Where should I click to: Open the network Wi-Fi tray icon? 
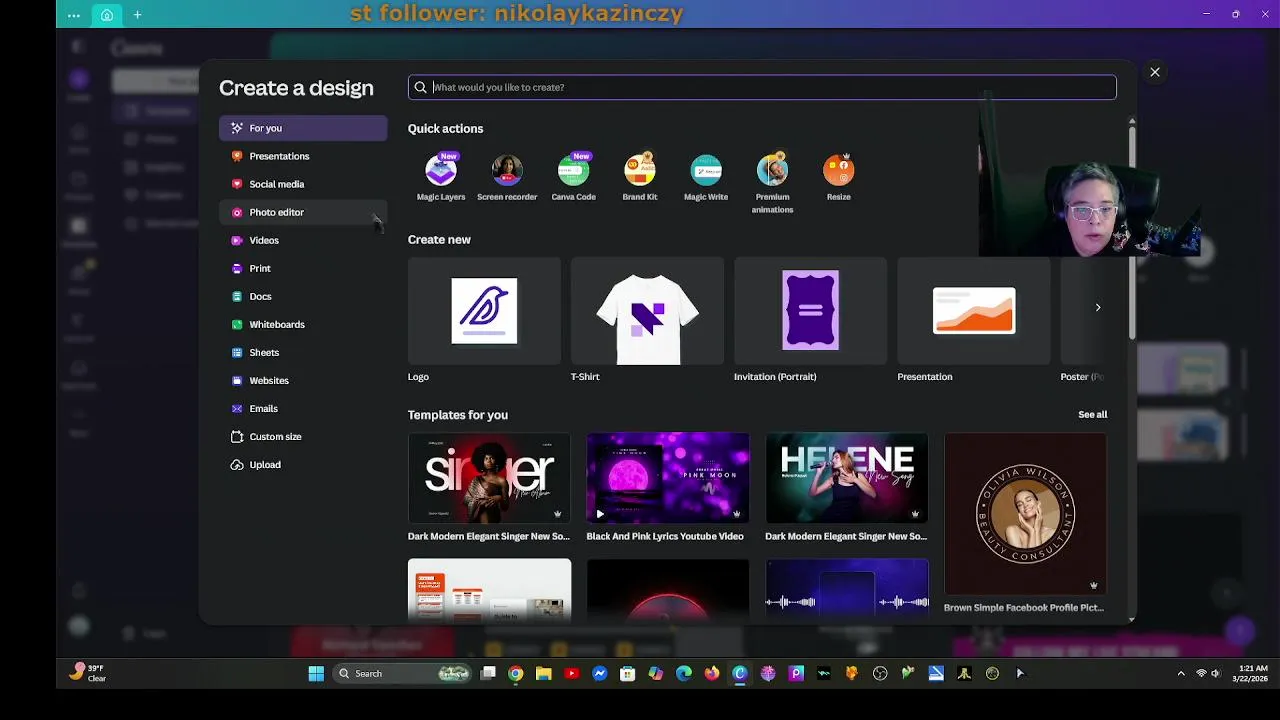[1201, 673]
